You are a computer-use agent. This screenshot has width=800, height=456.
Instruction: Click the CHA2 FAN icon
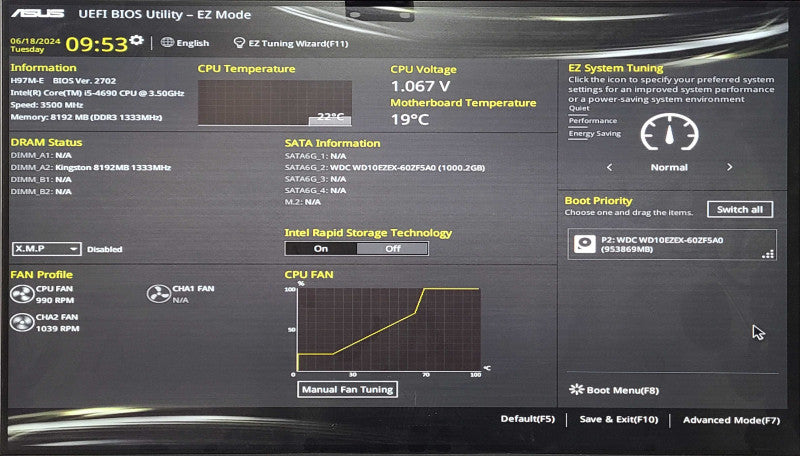pyautogui.click(x=22, y=322)
